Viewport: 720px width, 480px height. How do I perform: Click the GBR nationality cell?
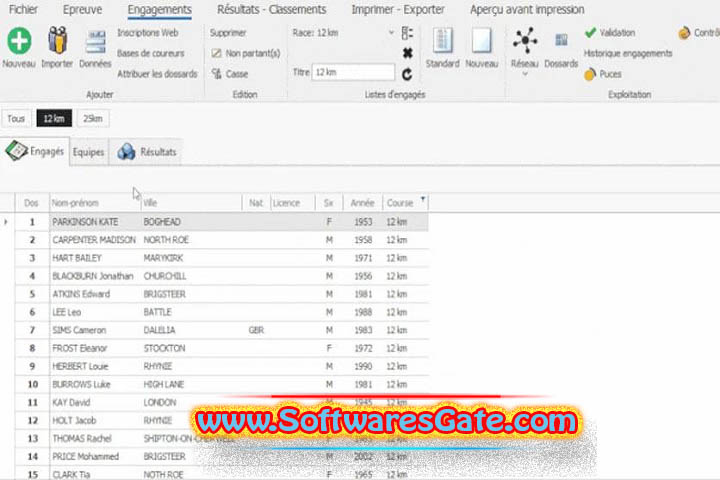pyautogui.click(x=256, y=330)
